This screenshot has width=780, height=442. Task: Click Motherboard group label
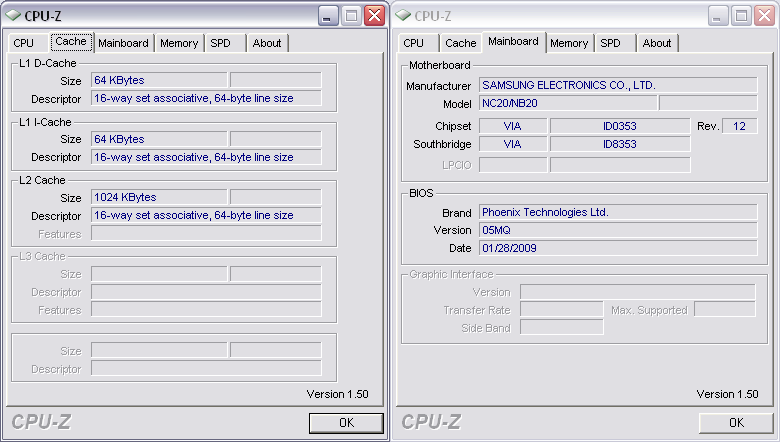(x=440, y=65)
